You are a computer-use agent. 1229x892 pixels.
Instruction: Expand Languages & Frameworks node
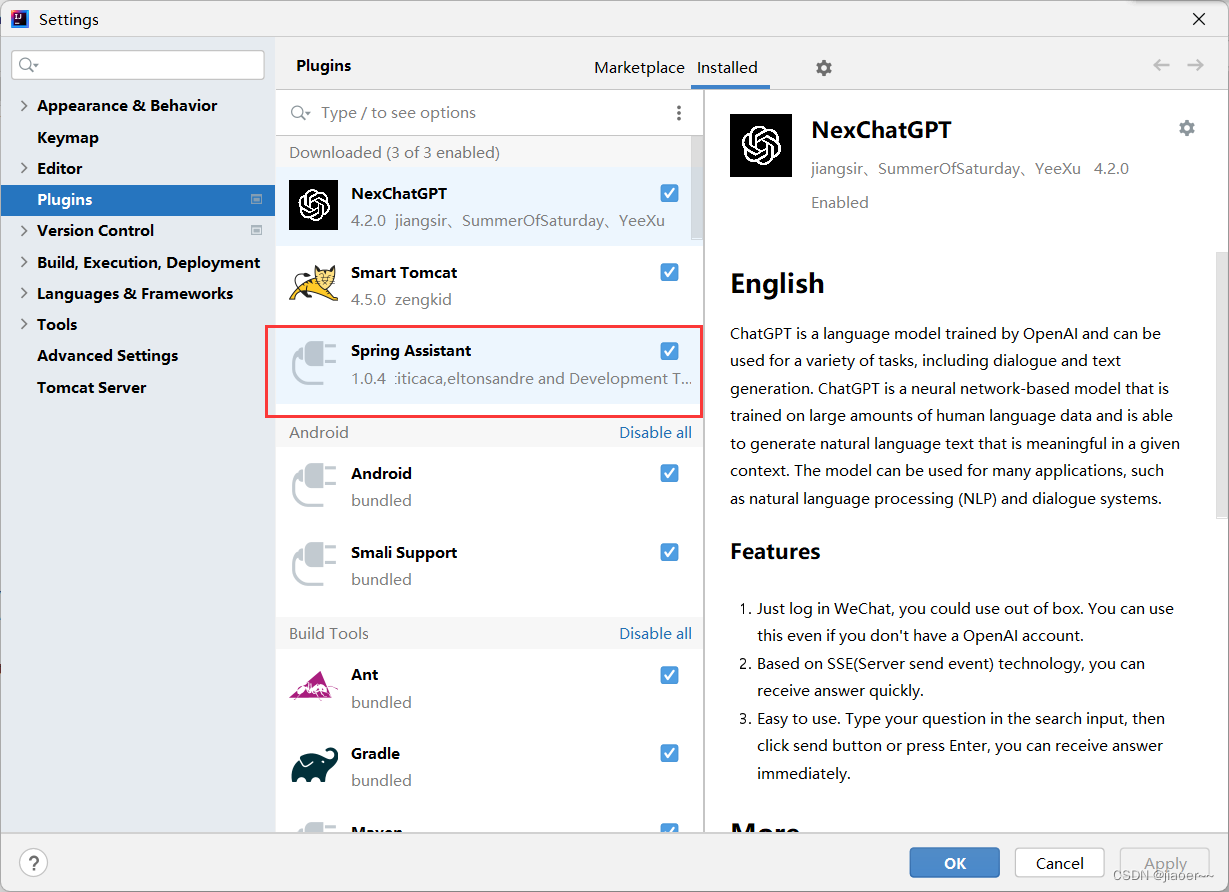coord(25,293)
